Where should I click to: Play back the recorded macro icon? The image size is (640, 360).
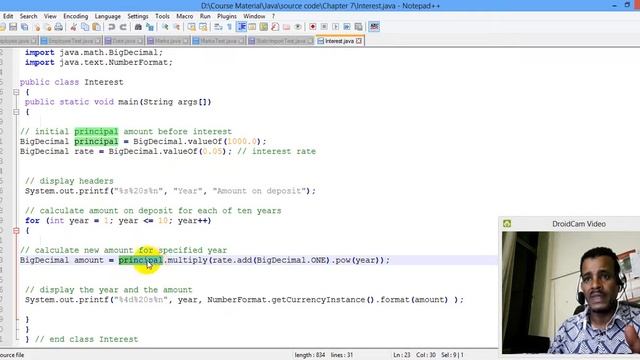click(336, 27)
